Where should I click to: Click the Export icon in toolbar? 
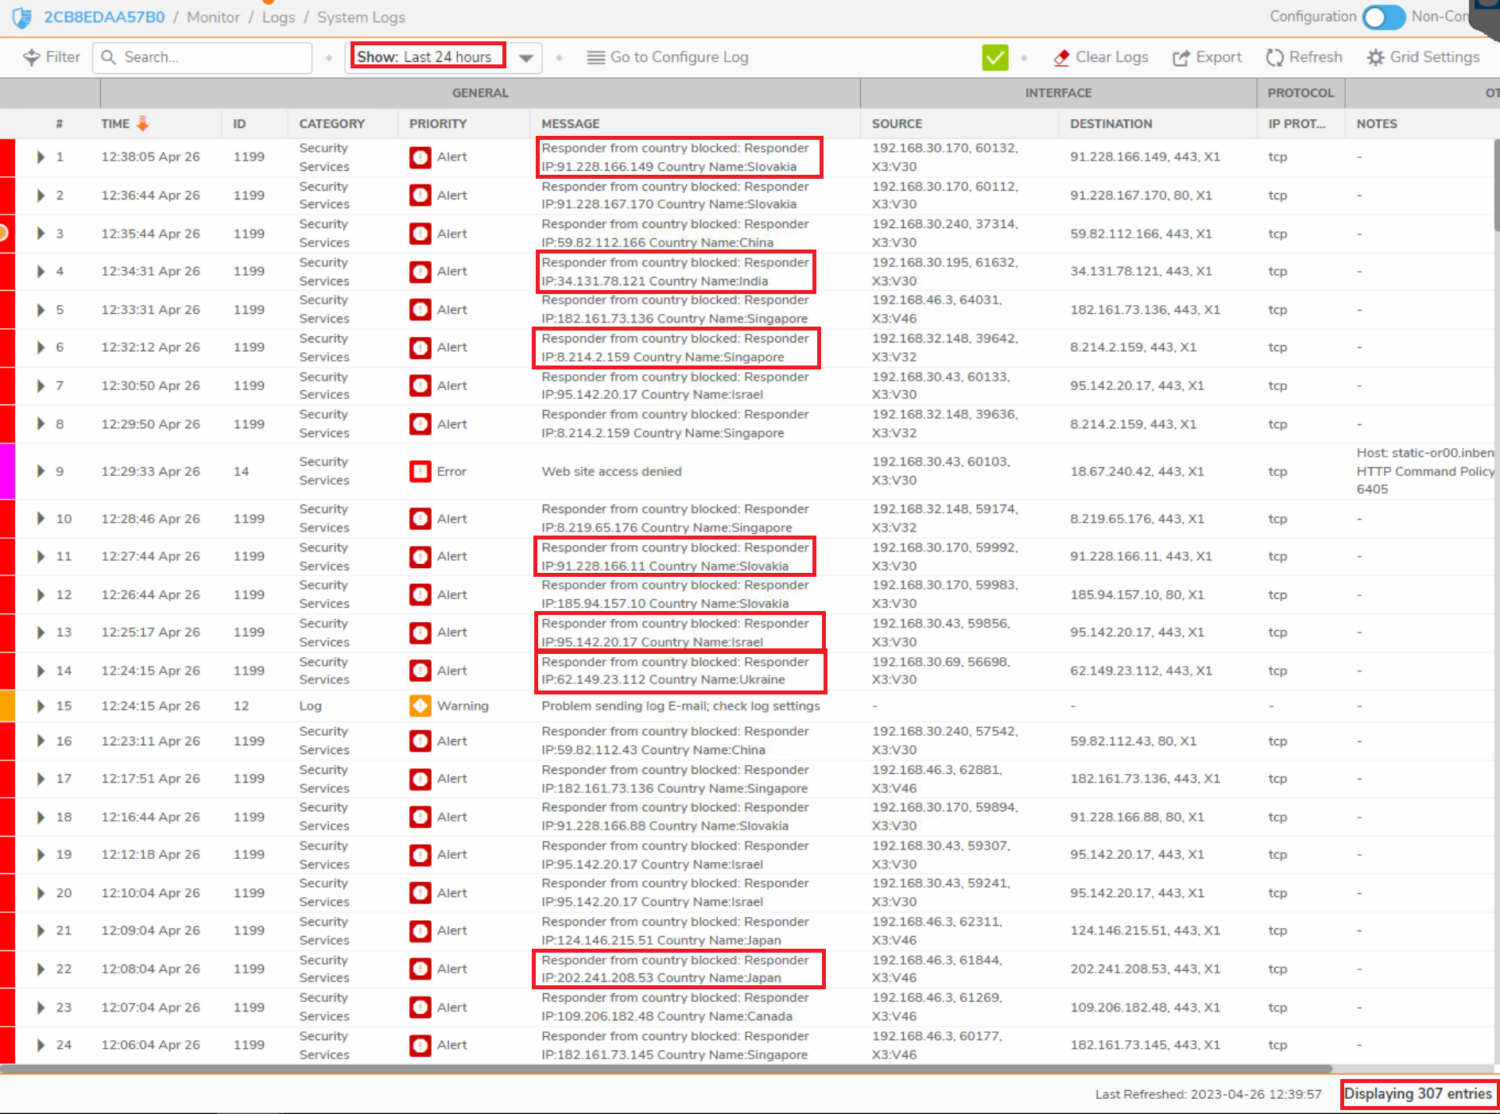click(1181, 58)
